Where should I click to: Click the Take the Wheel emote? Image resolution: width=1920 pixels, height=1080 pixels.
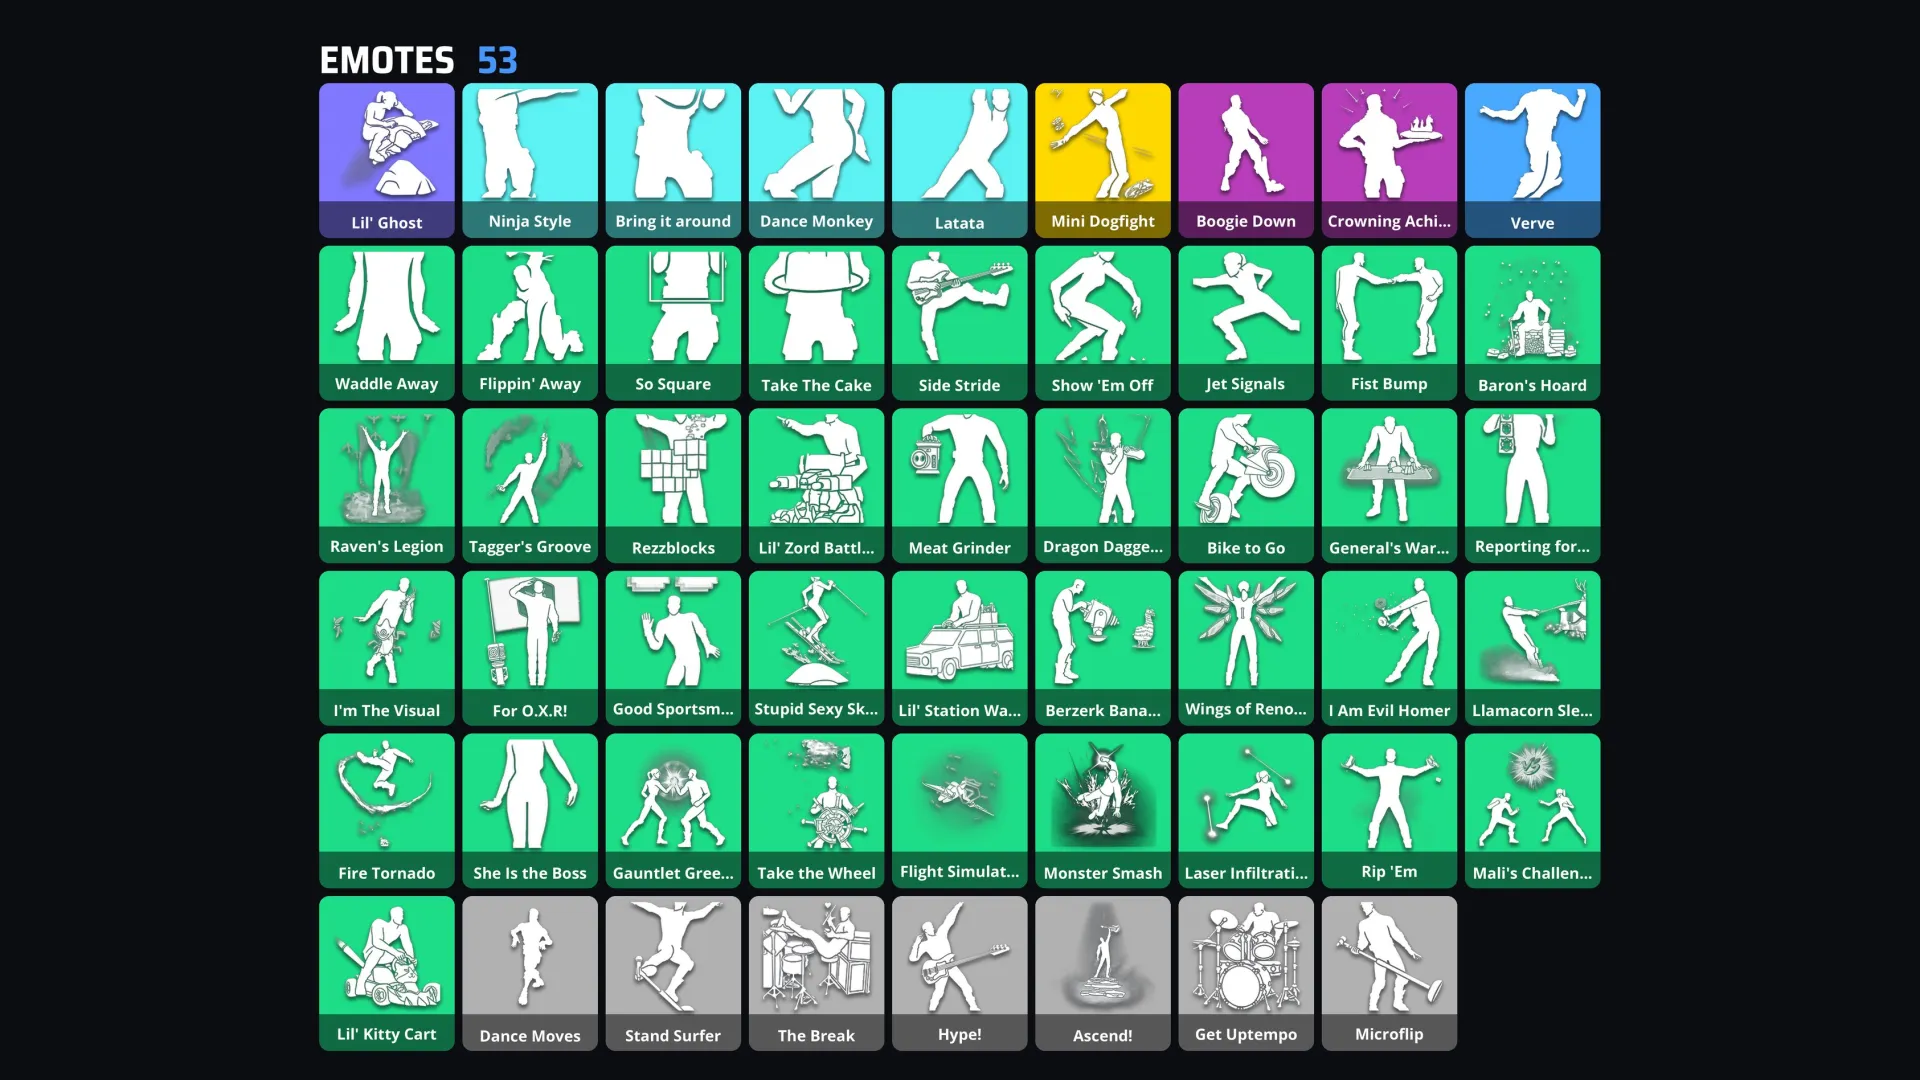(816, 811)
